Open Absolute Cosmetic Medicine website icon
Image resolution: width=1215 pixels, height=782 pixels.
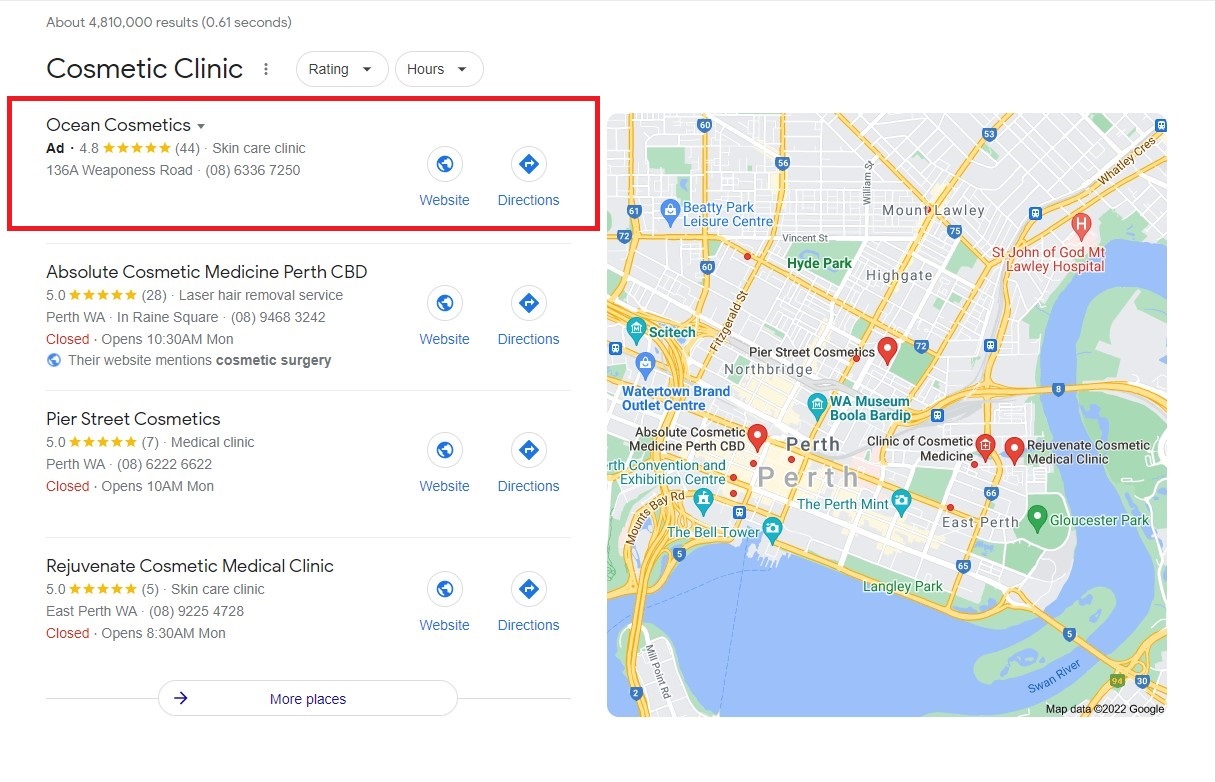tap(445, 303)
